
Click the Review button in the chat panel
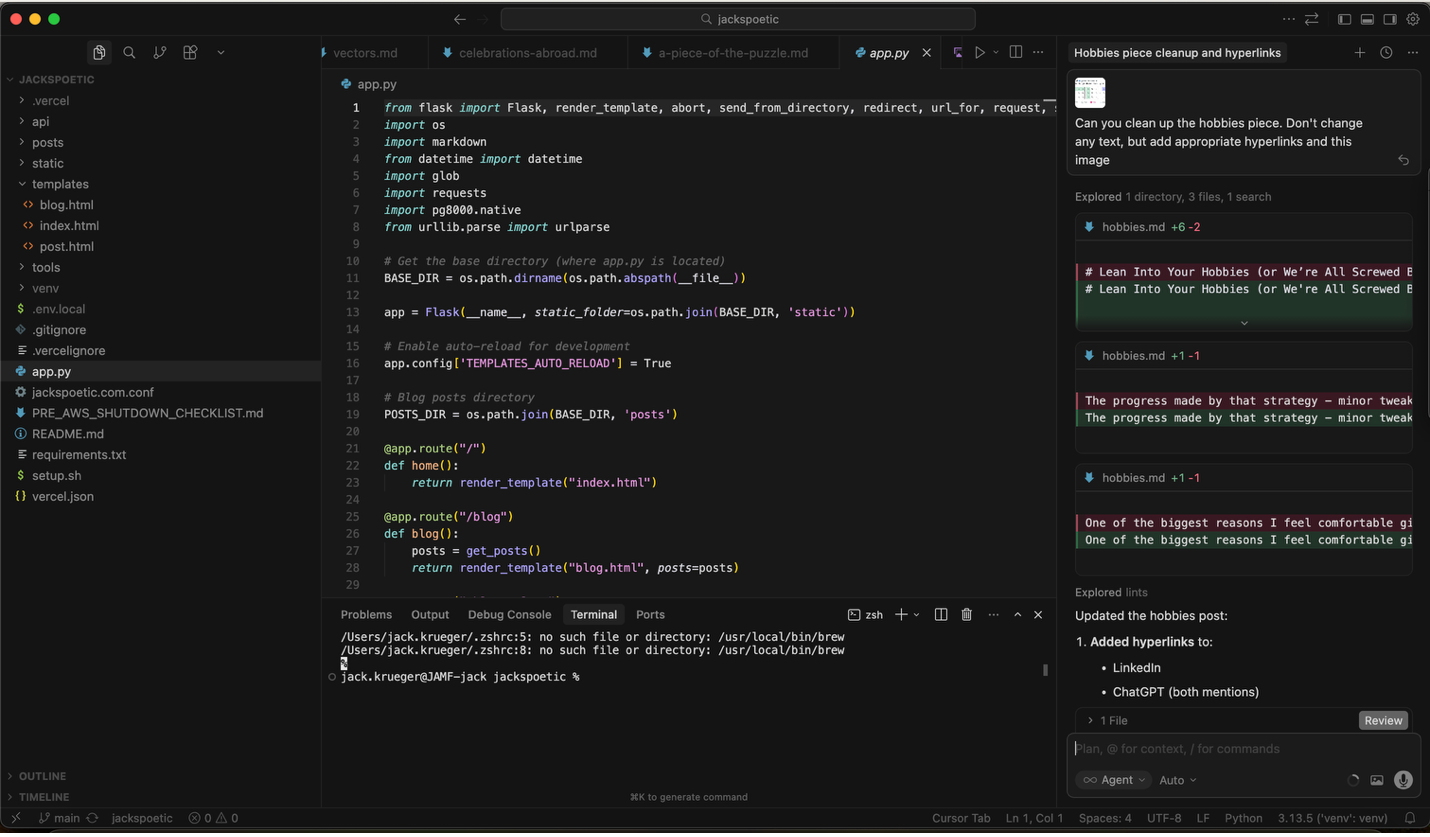1383,720
